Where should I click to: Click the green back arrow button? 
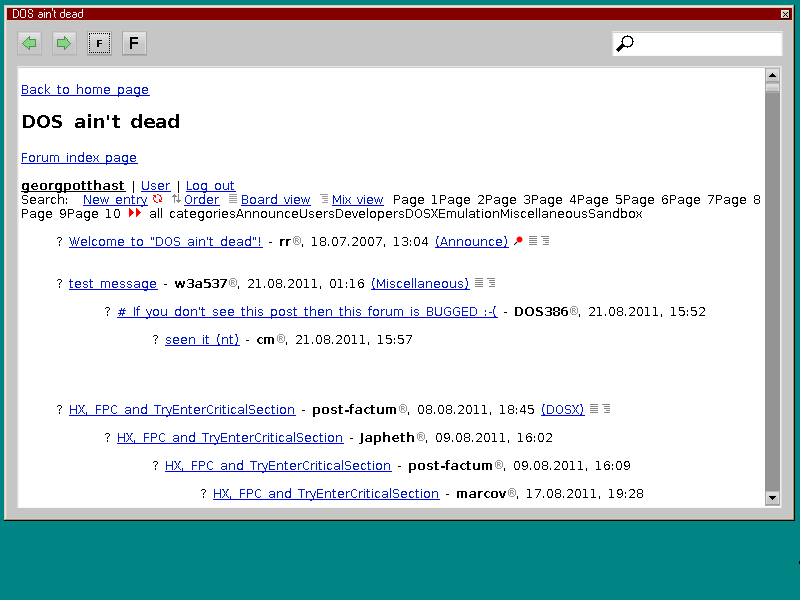(30, 43)
